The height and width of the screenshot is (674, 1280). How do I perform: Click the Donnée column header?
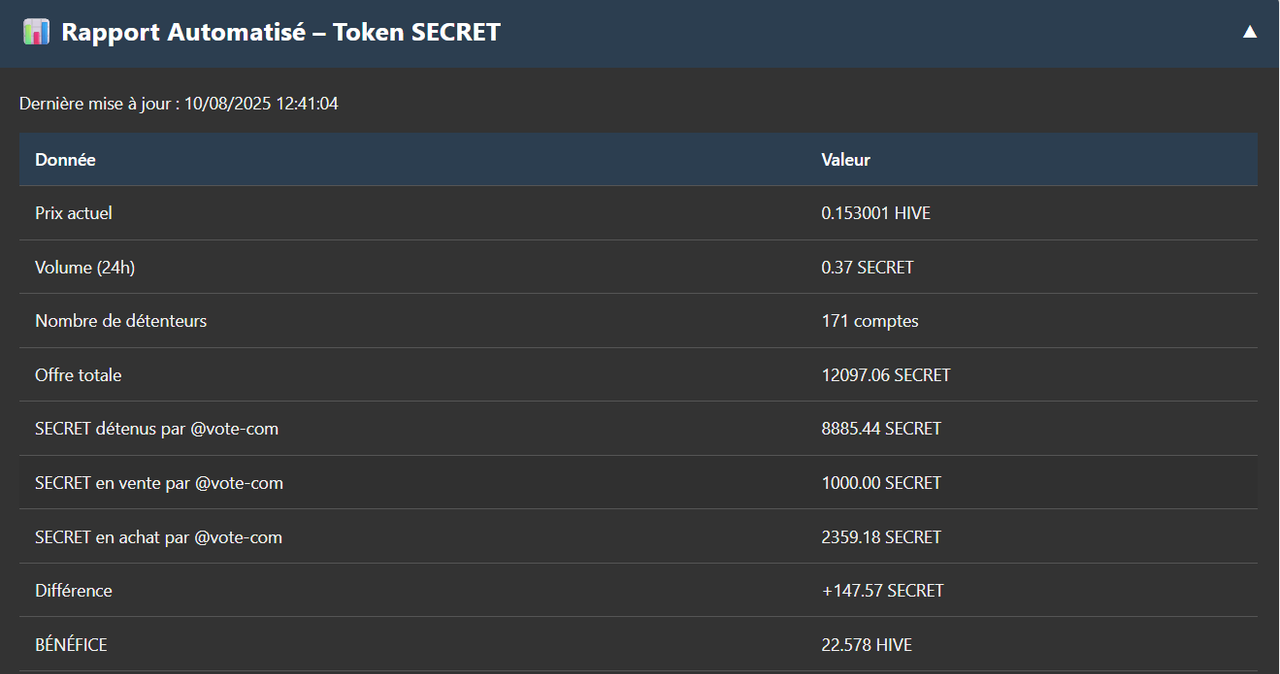point(65,160)
